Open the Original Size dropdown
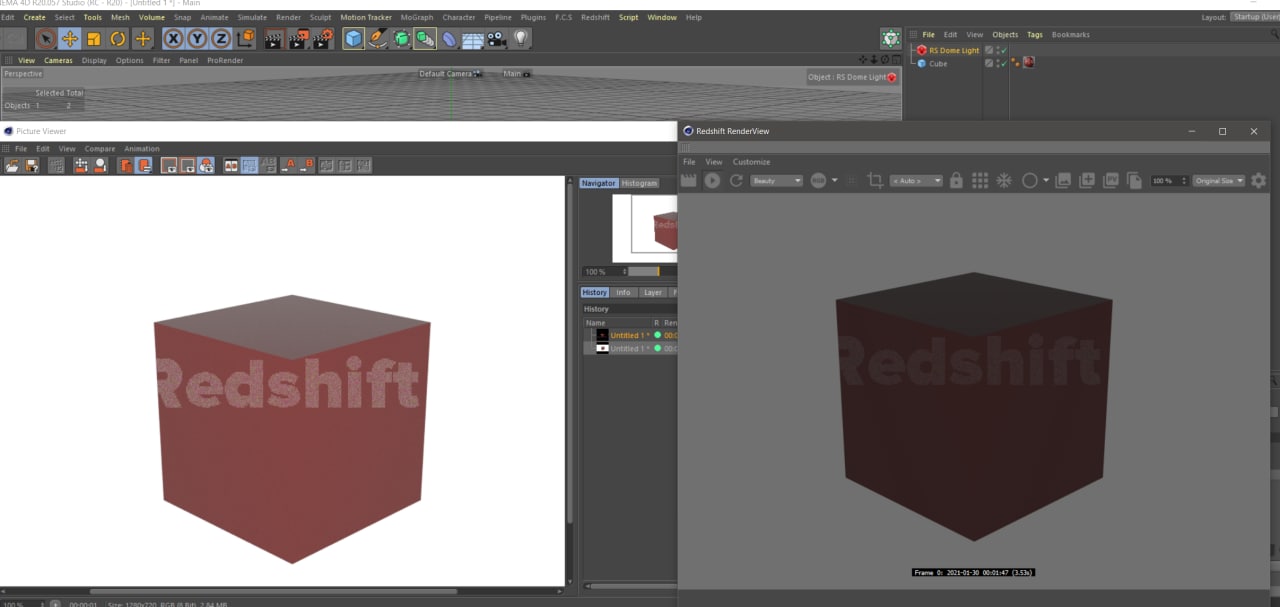This screenshot has width=1280, height=607. click(x=1219, y=181)
